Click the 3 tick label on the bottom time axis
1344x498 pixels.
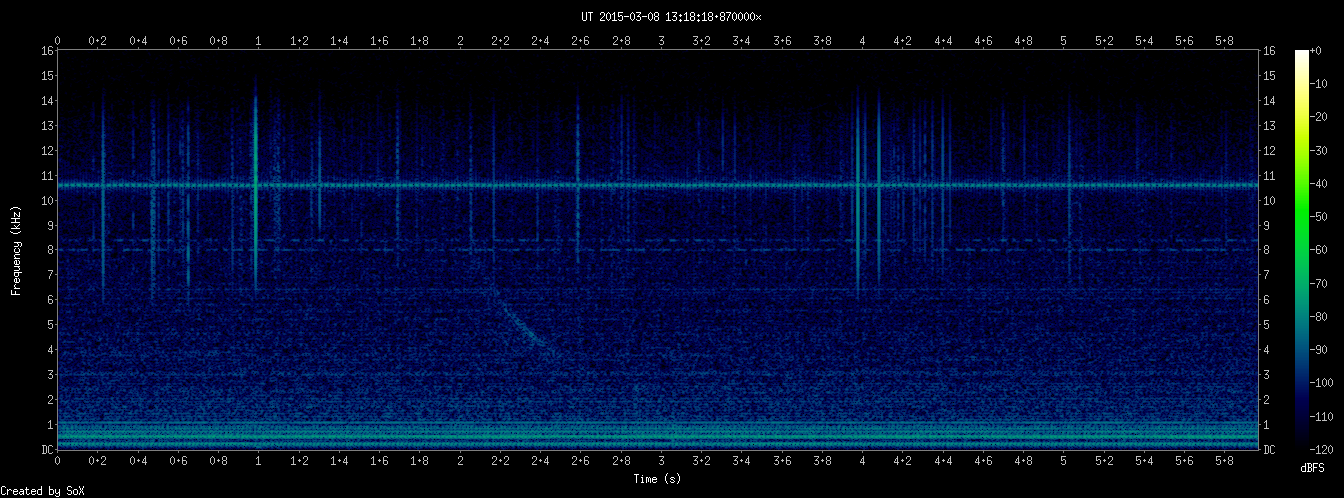click(x=661, y=462)
